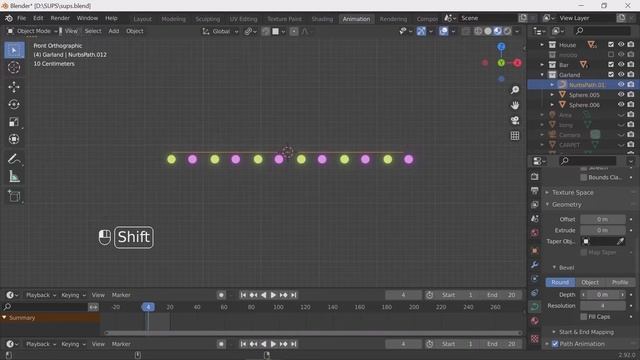Switch to solid viewport shading
This screenshot has width=640, height=360.
point(488,31)
